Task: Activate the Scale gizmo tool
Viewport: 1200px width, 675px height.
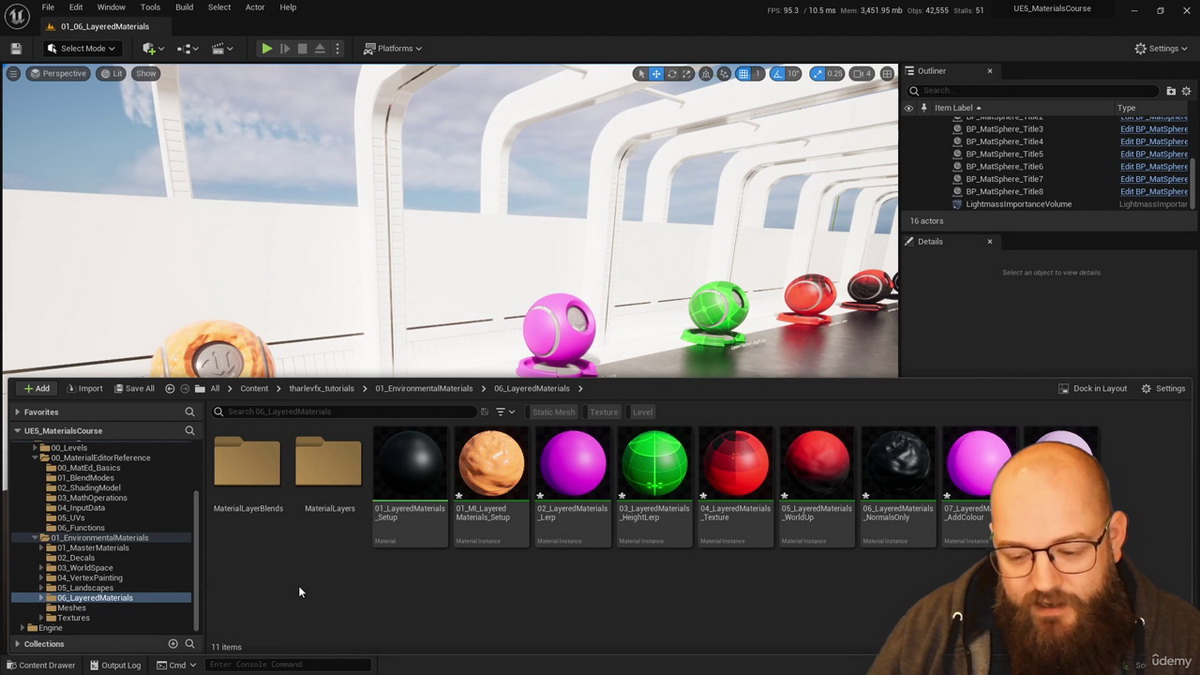Action: pyautogui.click(x=686, y=74)
